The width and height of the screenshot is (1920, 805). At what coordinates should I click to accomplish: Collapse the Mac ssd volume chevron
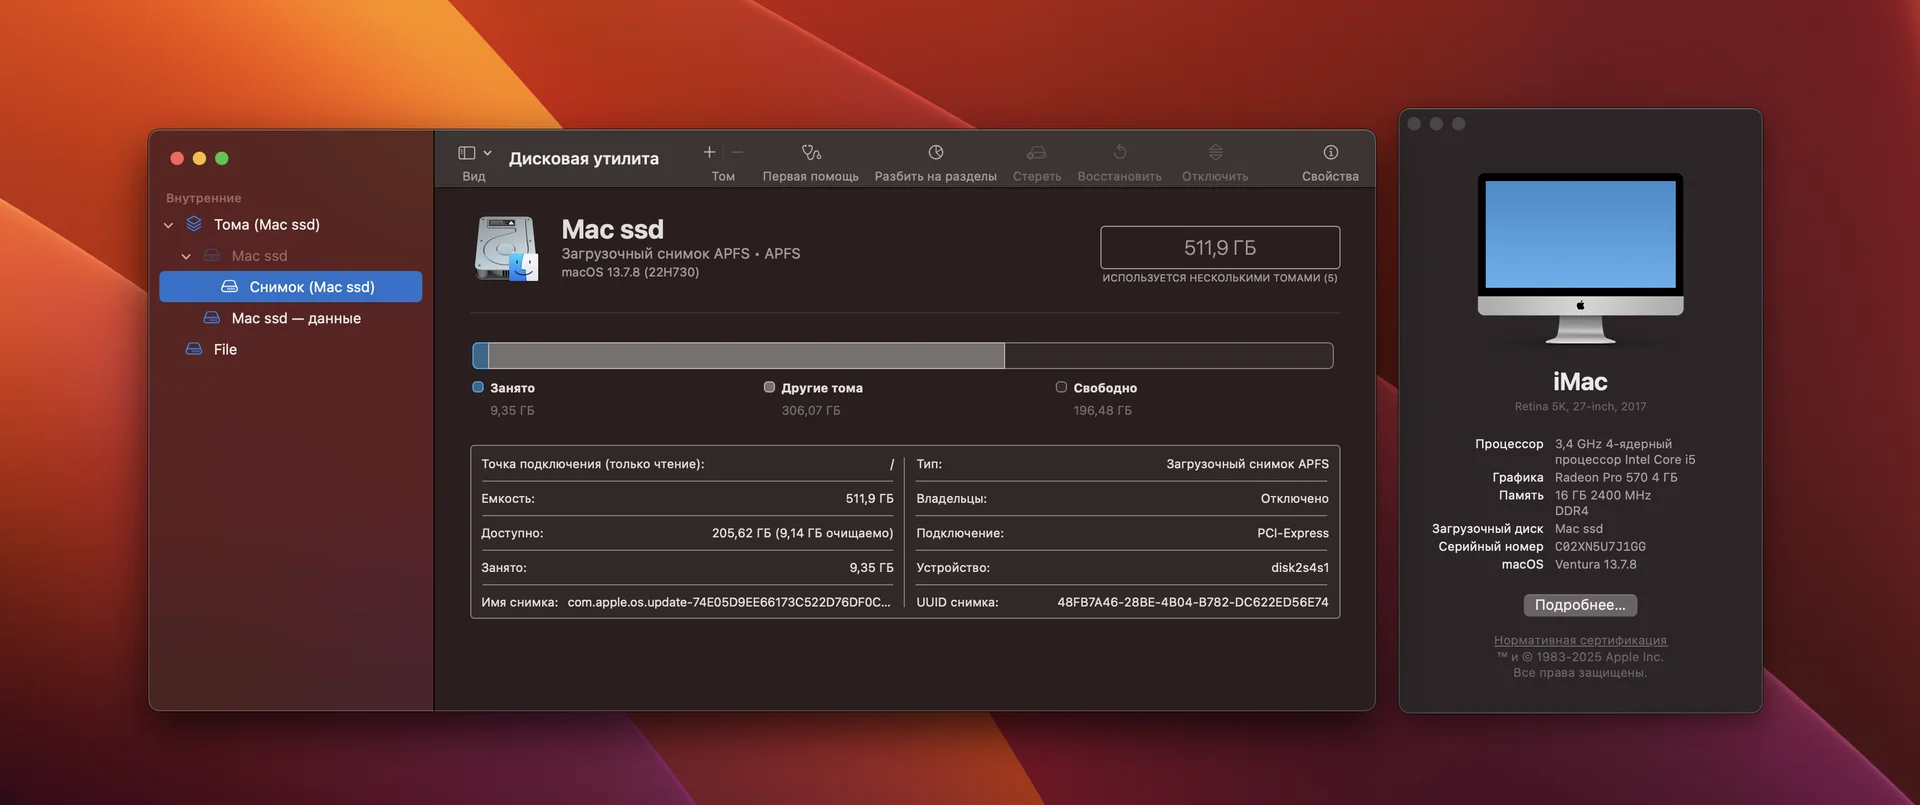(x=186, y=256)
